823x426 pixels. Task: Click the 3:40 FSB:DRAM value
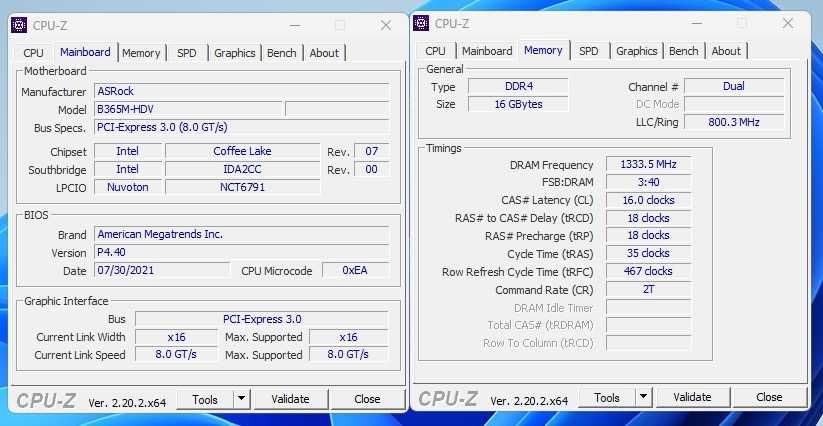point(648,182)
